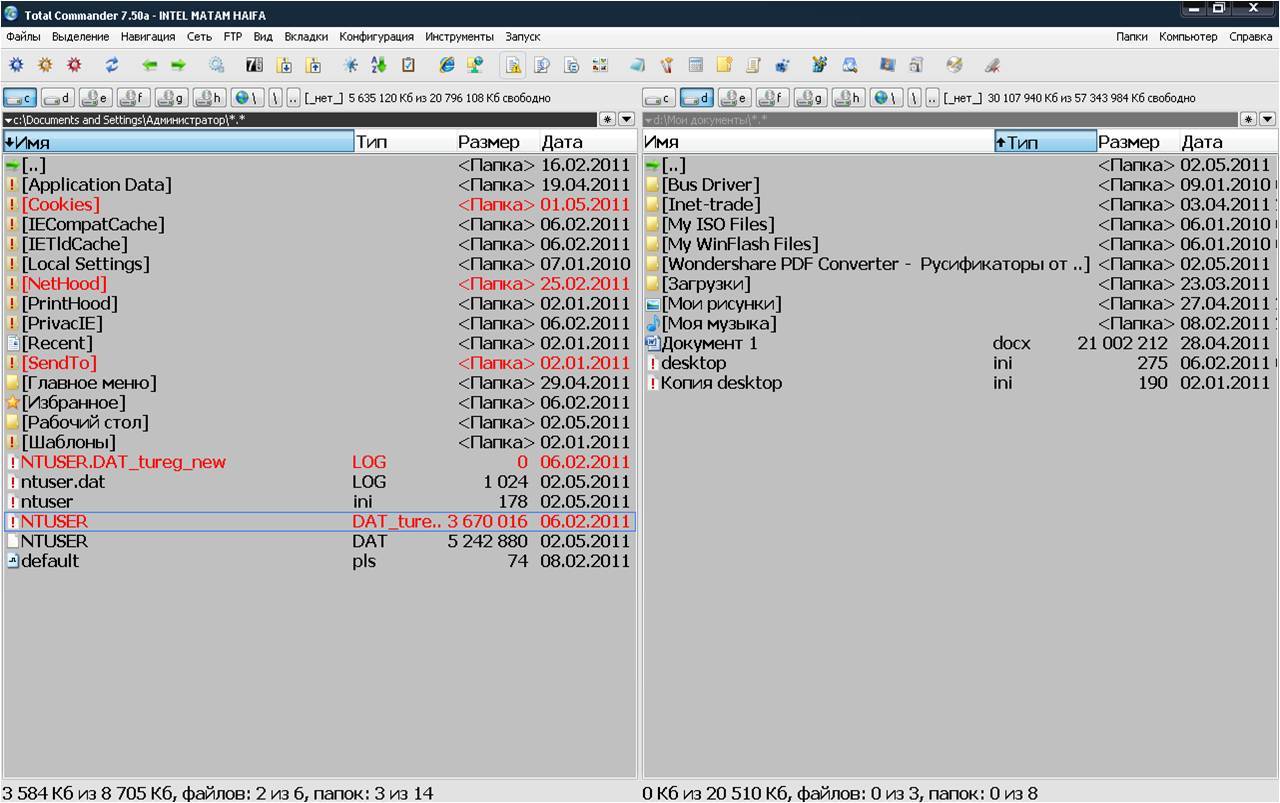
Task: Open the Навигация menu
Action: coord(148,37)
